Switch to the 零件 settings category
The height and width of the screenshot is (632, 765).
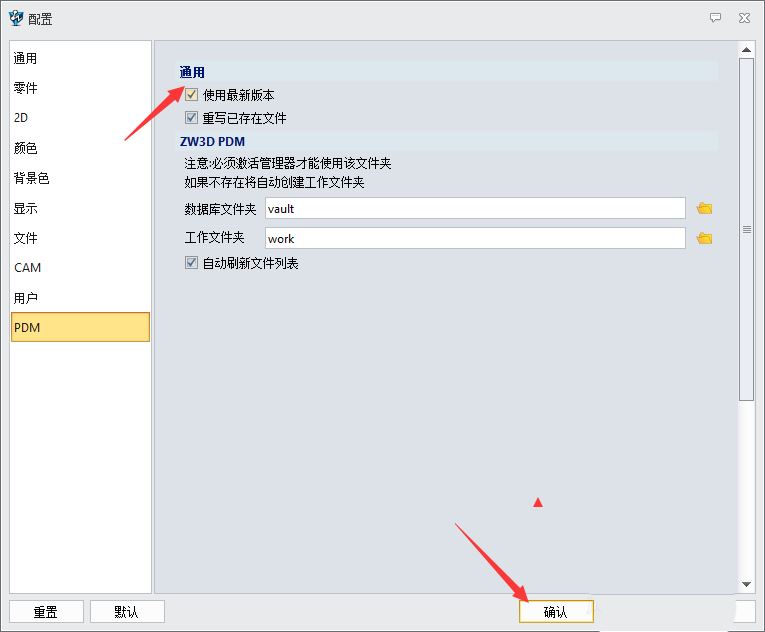click(26, 89)
